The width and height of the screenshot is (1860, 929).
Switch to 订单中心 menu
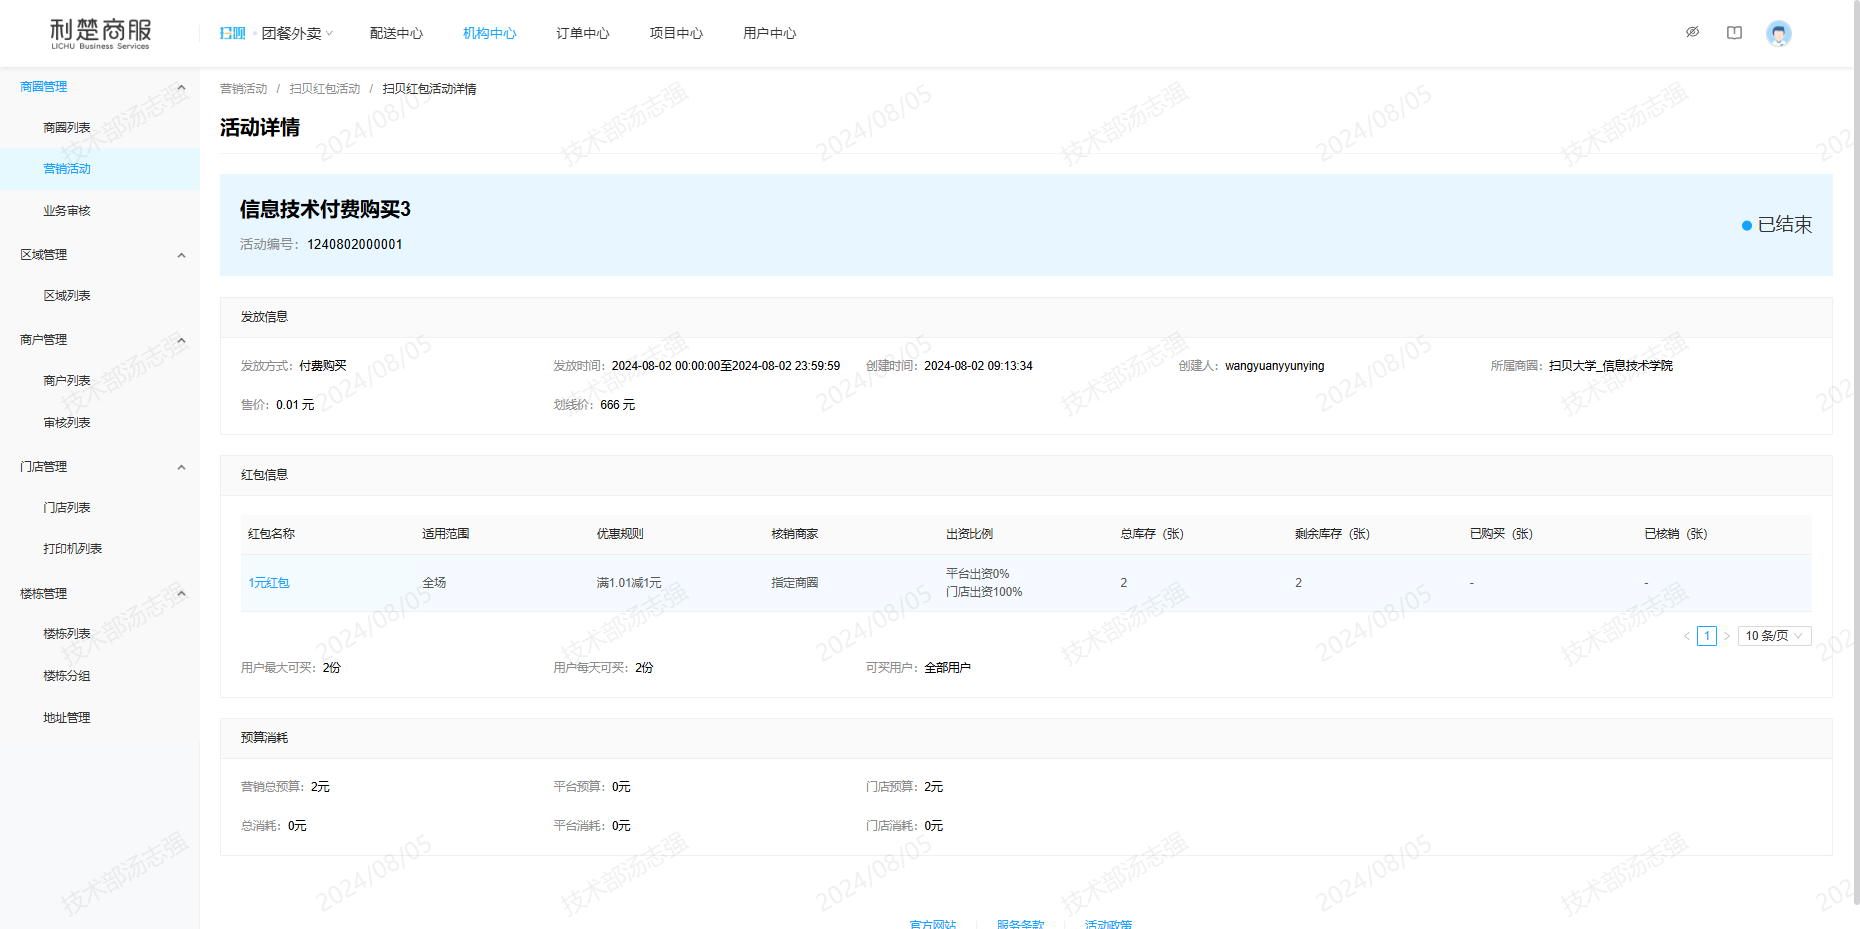(x=582, y=33)
